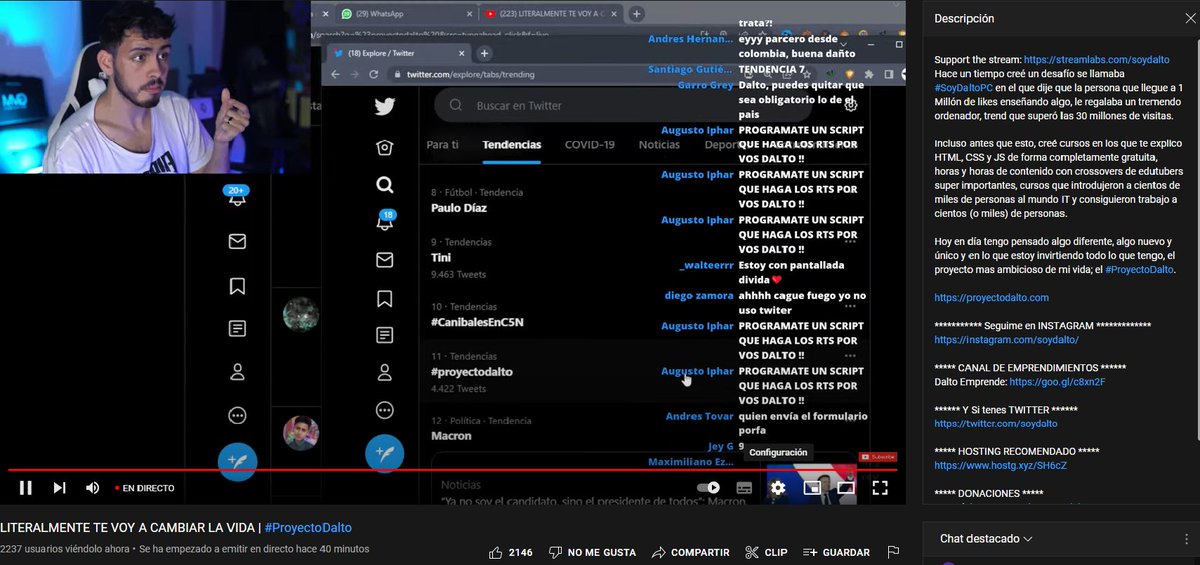Open Twitter more options circle beside Macron
Viewport: 1200px width, 565px height.
click(x=385, y=410)
